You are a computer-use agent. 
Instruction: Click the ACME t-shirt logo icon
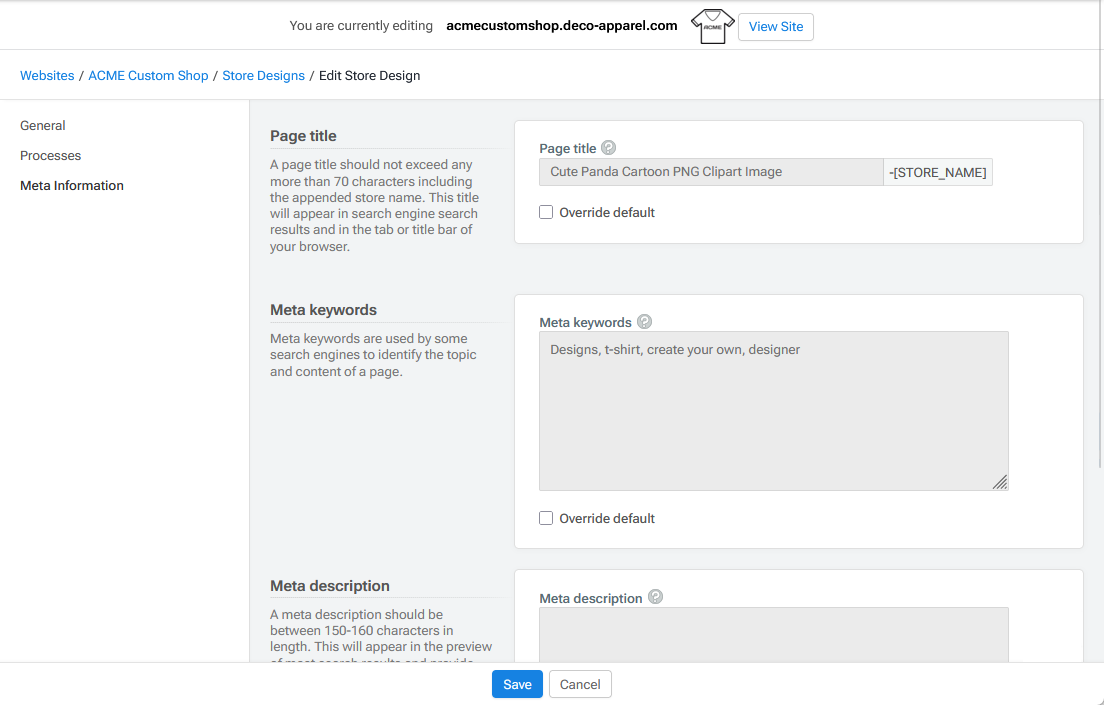point(712,26)
